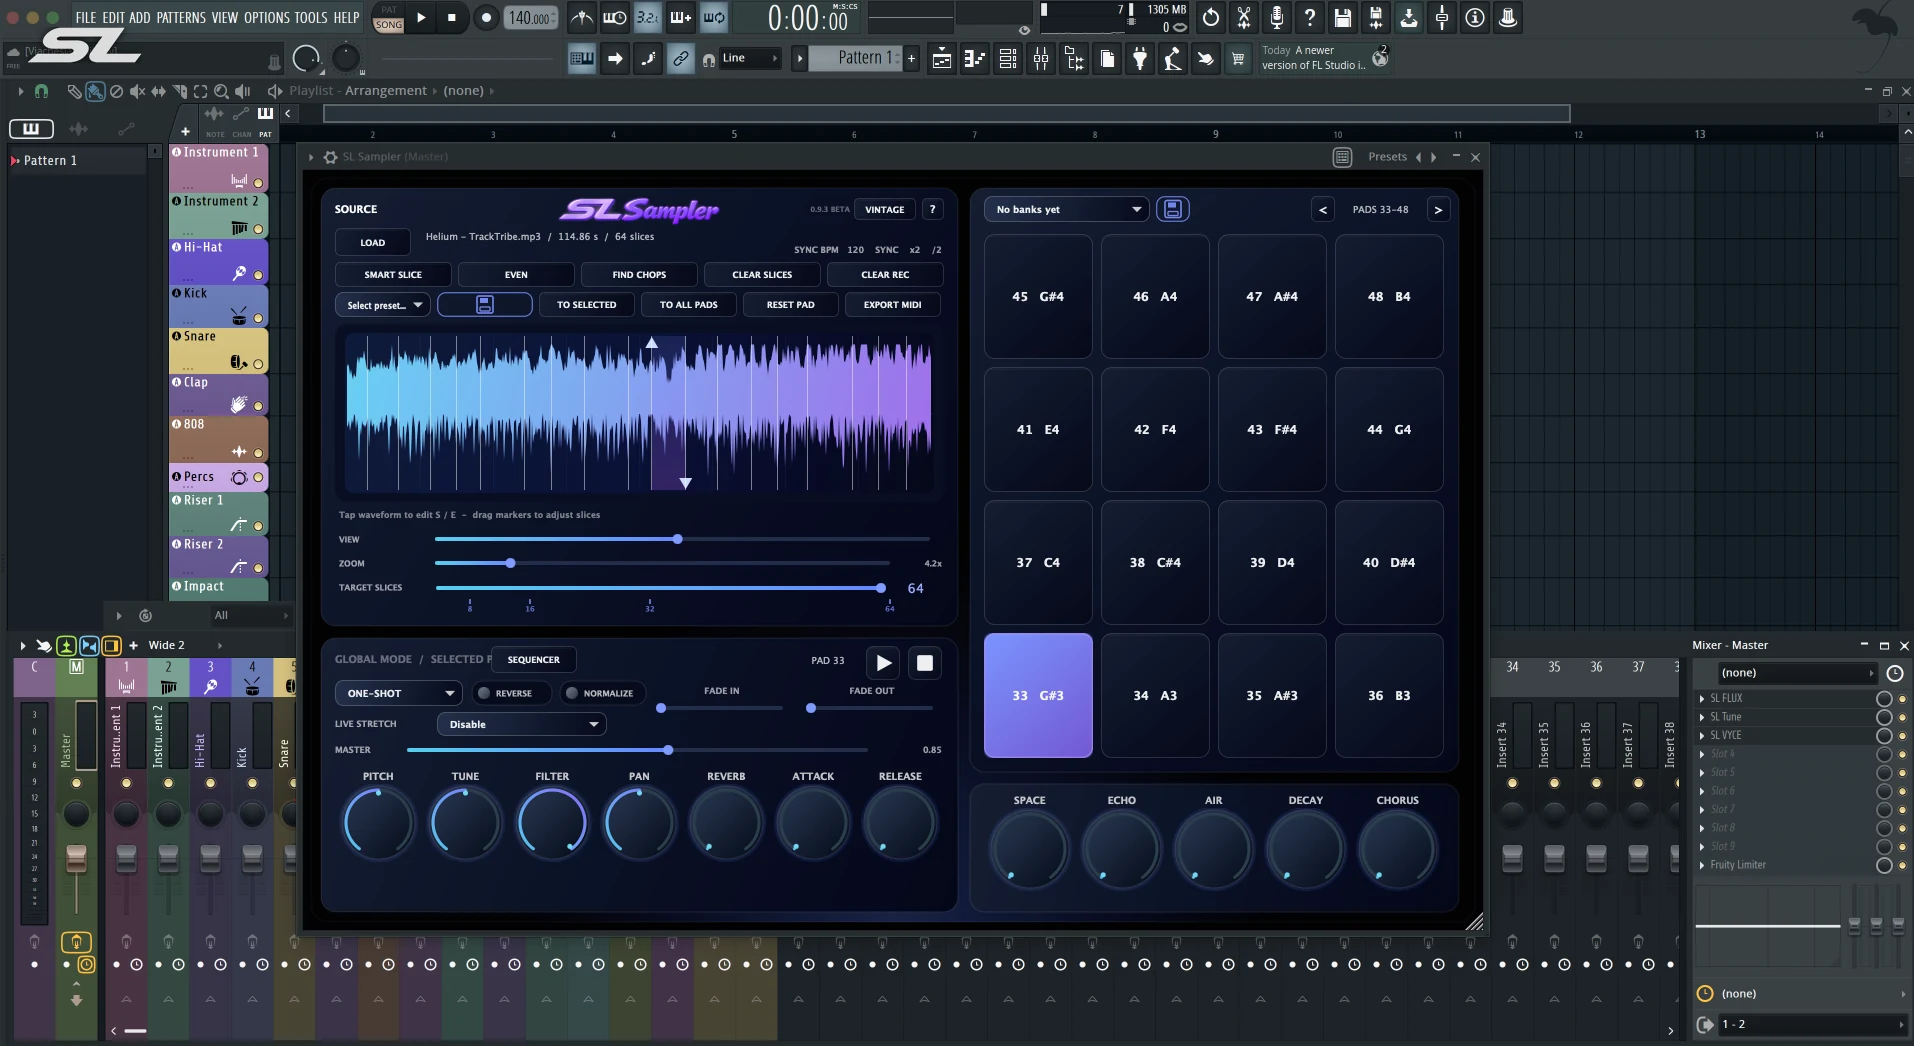This screenshot has width=1914, height=1046.
Task: Open the Live Stretch Disable dropdown
Action: [x=521, y=724]
